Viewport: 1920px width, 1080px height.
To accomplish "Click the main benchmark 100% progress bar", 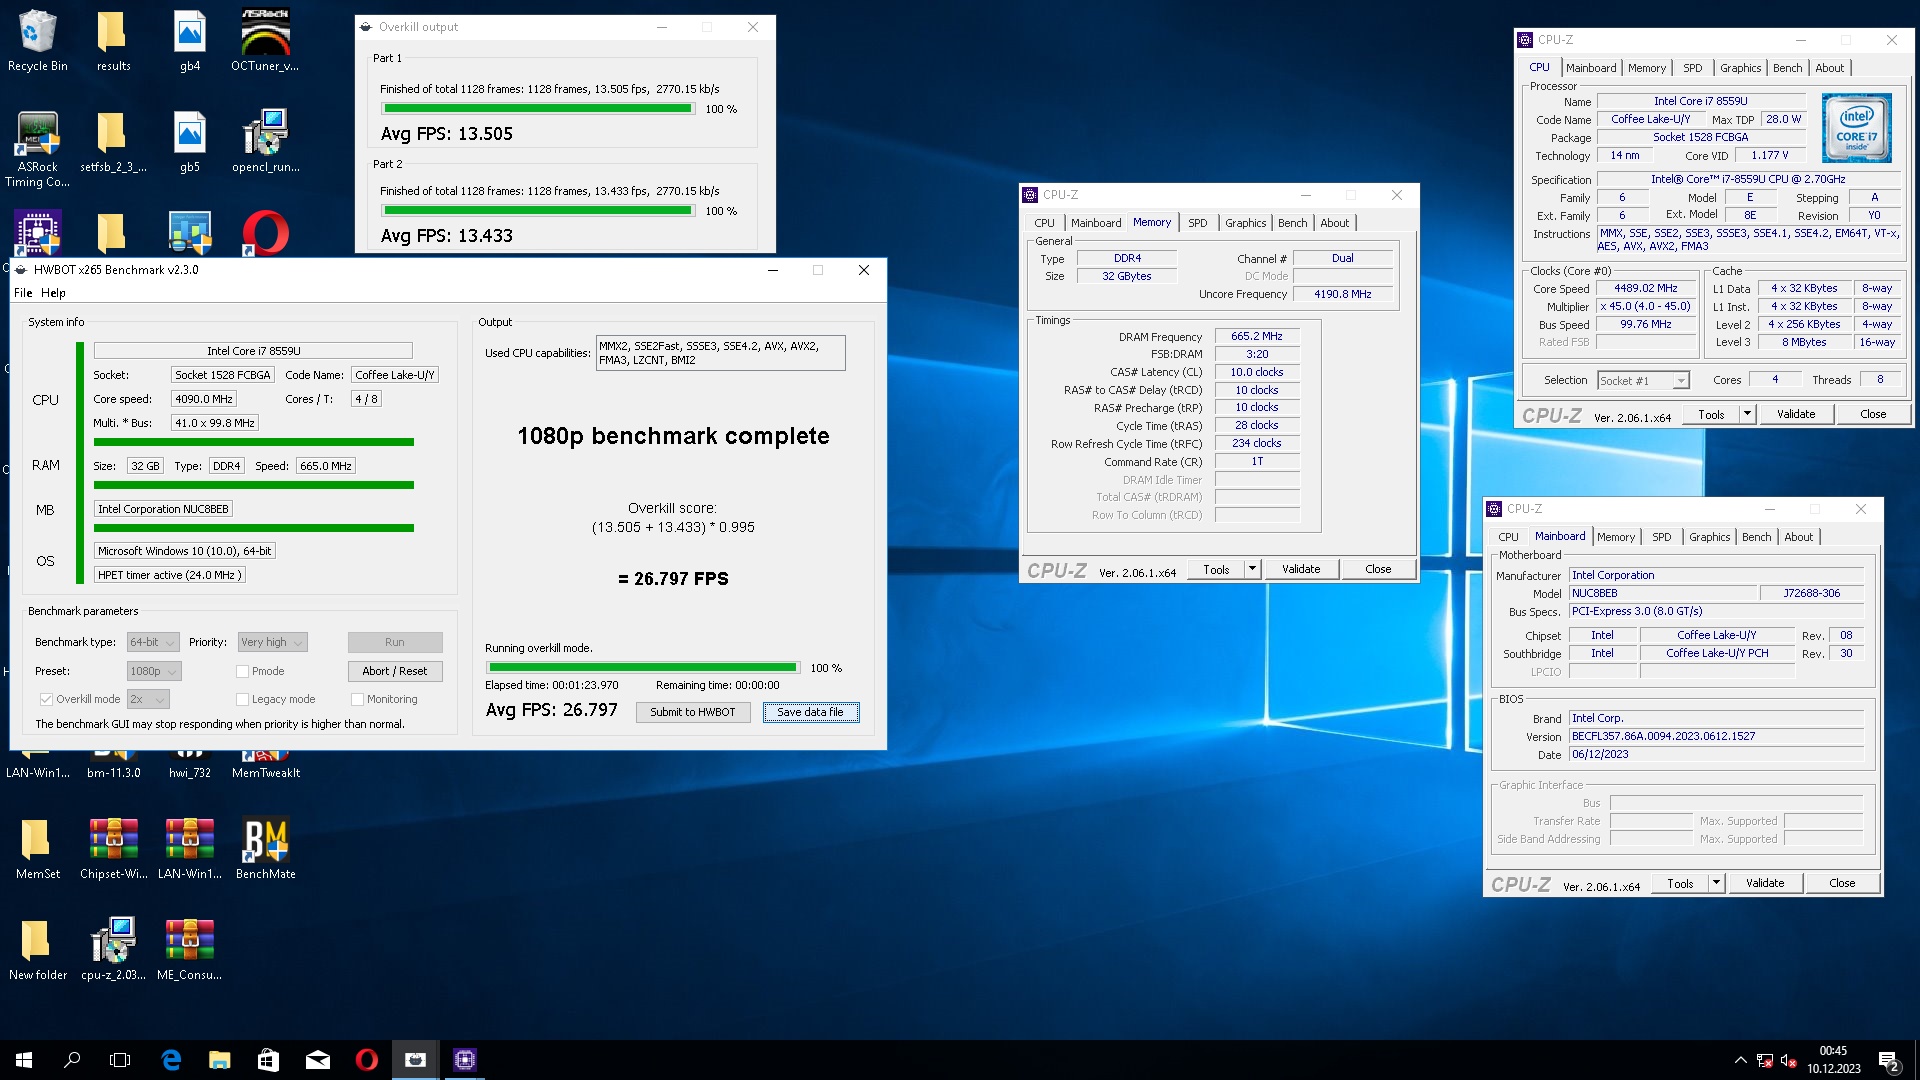I will point(642,667).
